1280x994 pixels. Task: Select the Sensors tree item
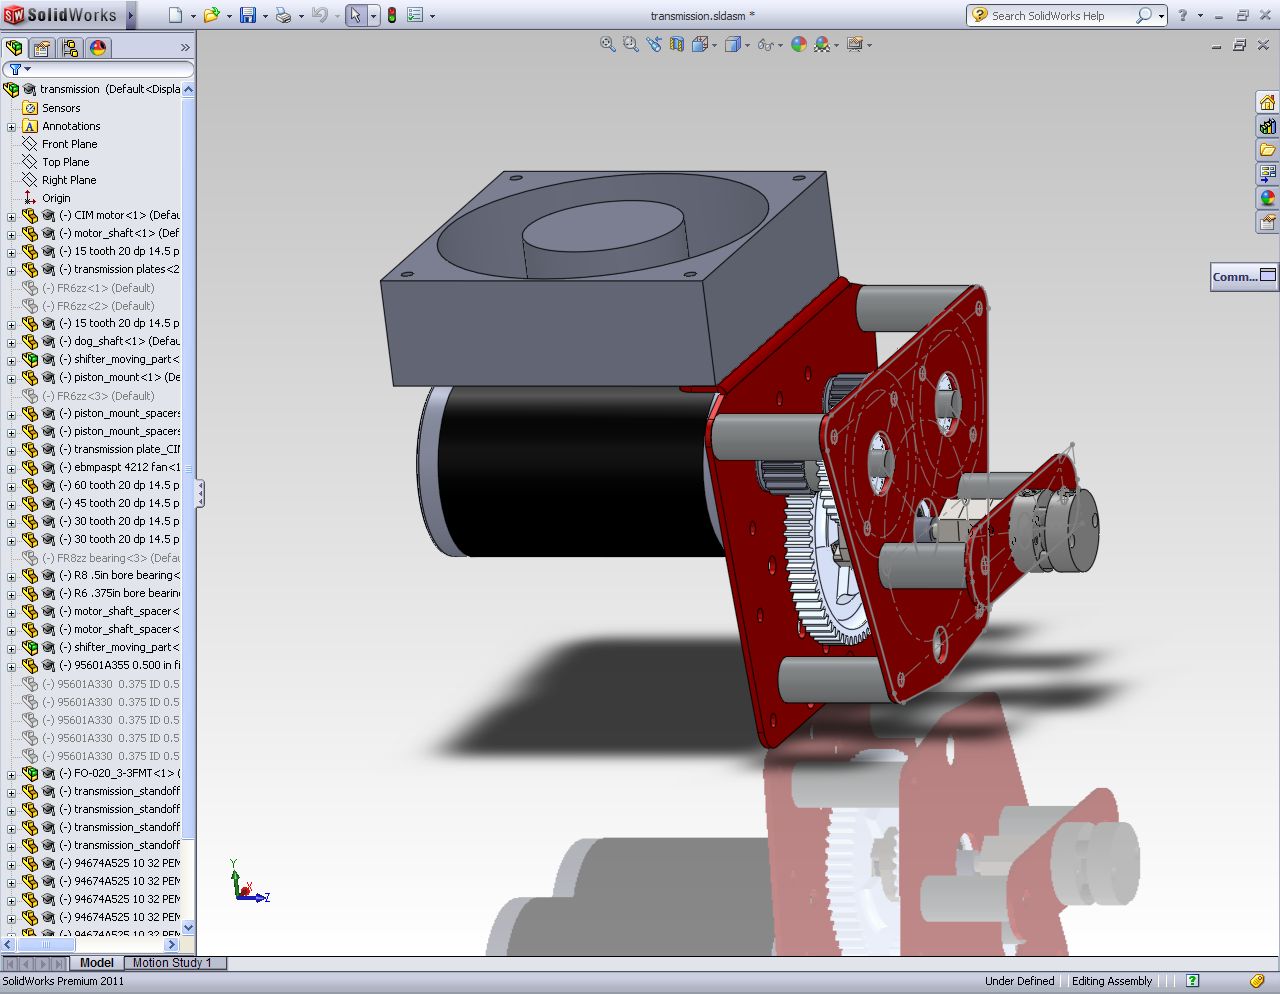point(61,108)
